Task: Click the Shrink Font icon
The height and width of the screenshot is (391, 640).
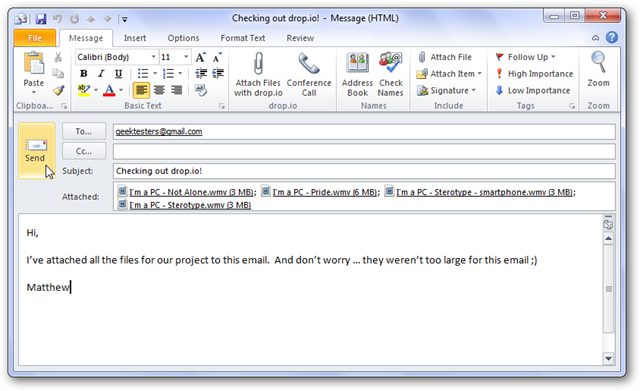Action: 218,57
